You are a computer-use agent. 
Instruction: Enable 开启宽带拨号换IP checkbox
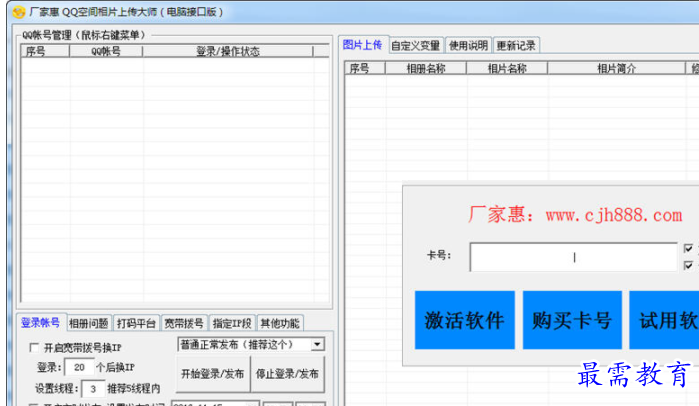click(x=34, y=347)
